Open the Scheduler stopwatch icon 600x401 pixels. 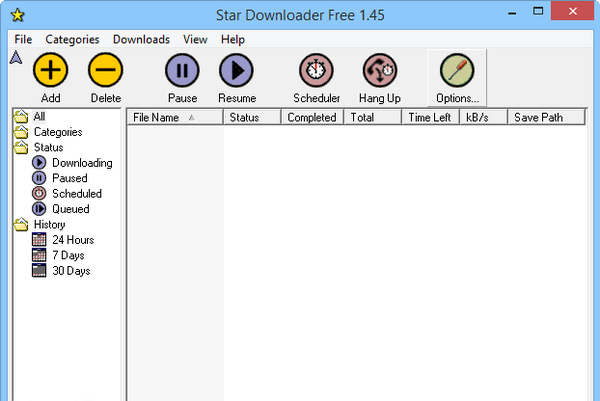(x=316, y=70)
